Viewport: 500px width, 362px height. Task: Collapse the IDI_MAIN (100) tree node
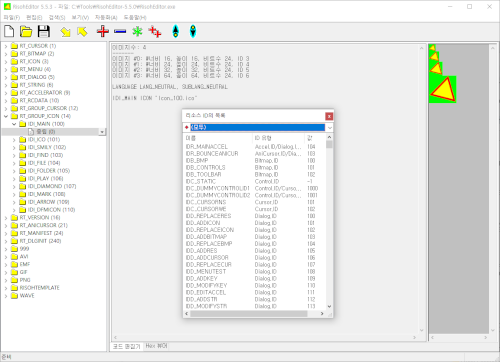14,124
